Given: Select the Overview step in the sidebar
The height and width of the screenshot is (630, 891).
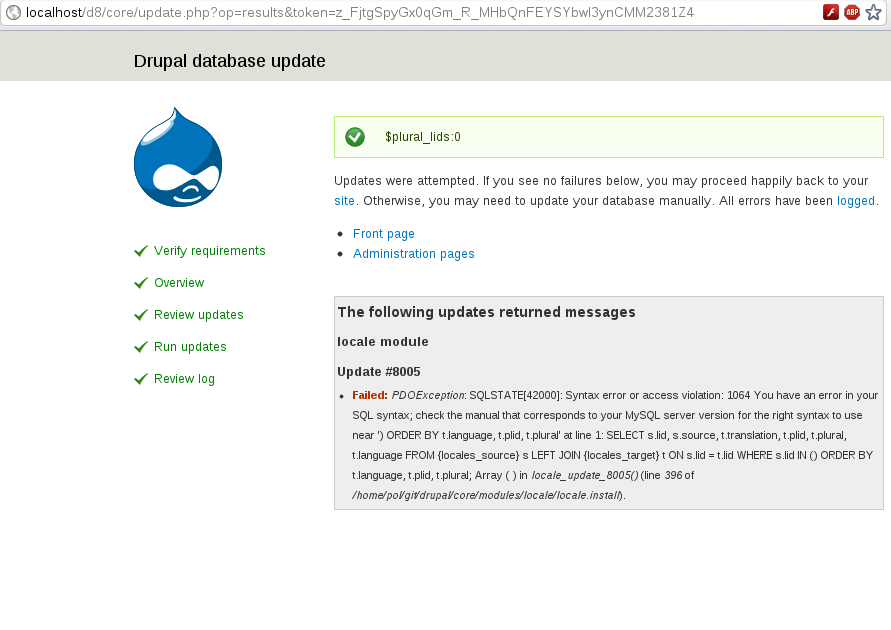Looking at the screenshot, I should (x=179, y=282).
